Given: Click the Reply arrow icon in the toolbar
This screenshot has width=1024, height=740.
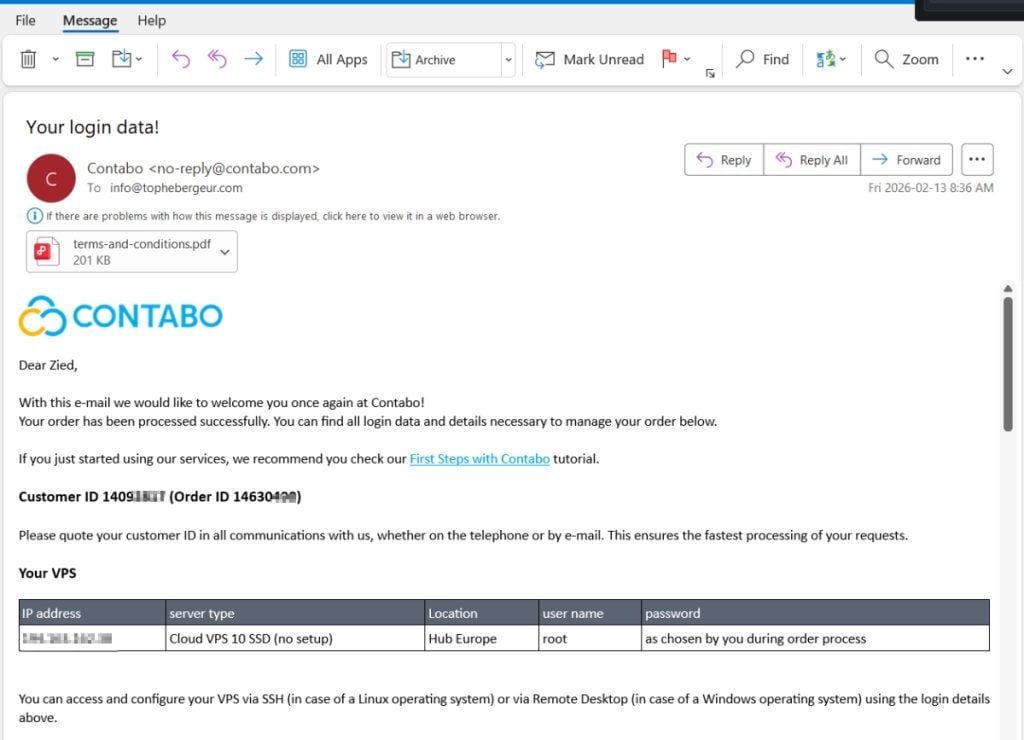Looking at the screenshot, I should 181,59.
